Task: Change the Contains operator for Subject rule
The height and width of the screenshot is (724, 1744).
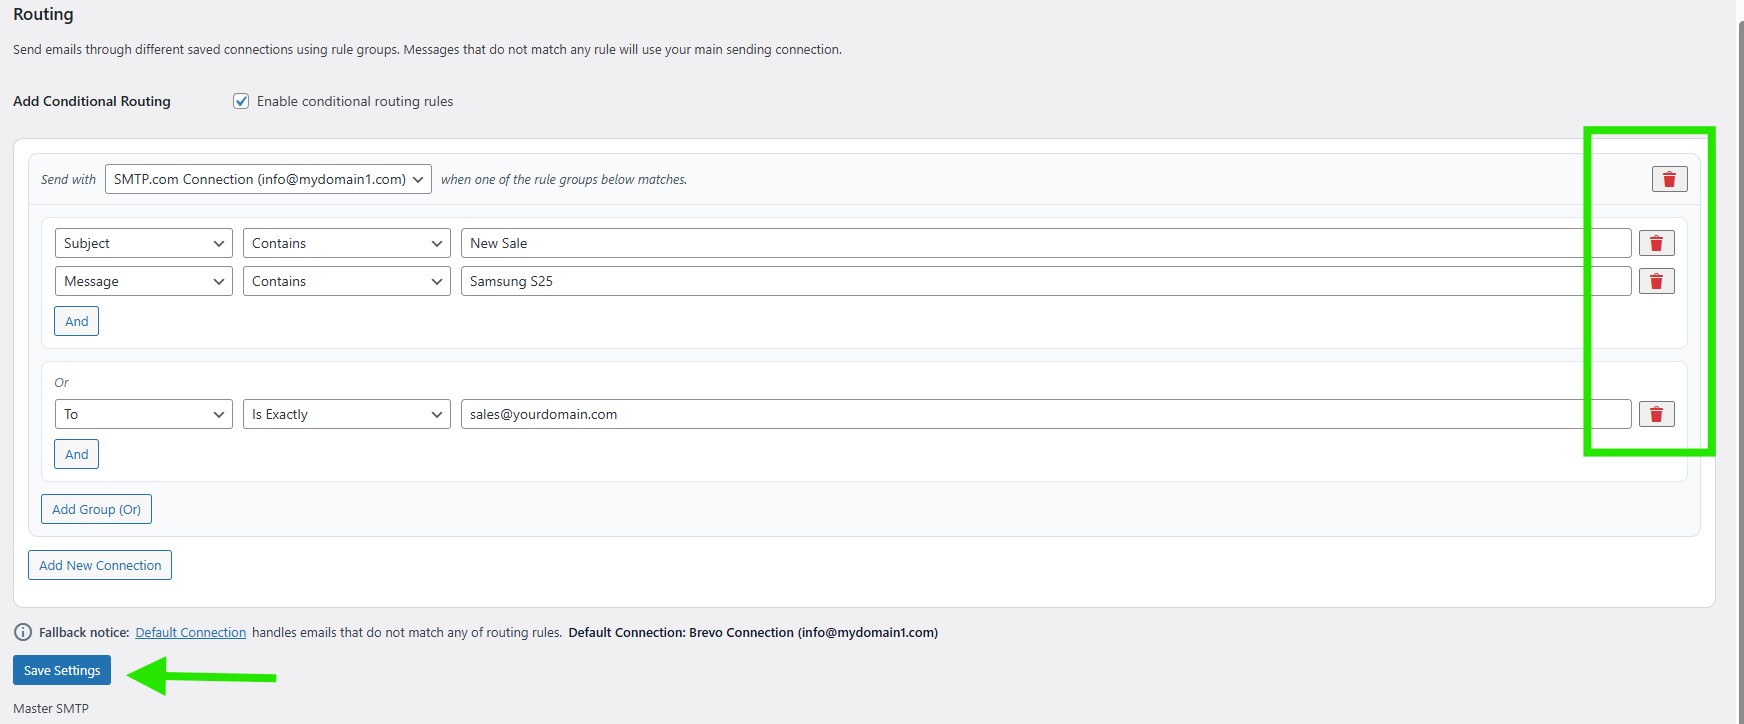Action: [346, 243]
